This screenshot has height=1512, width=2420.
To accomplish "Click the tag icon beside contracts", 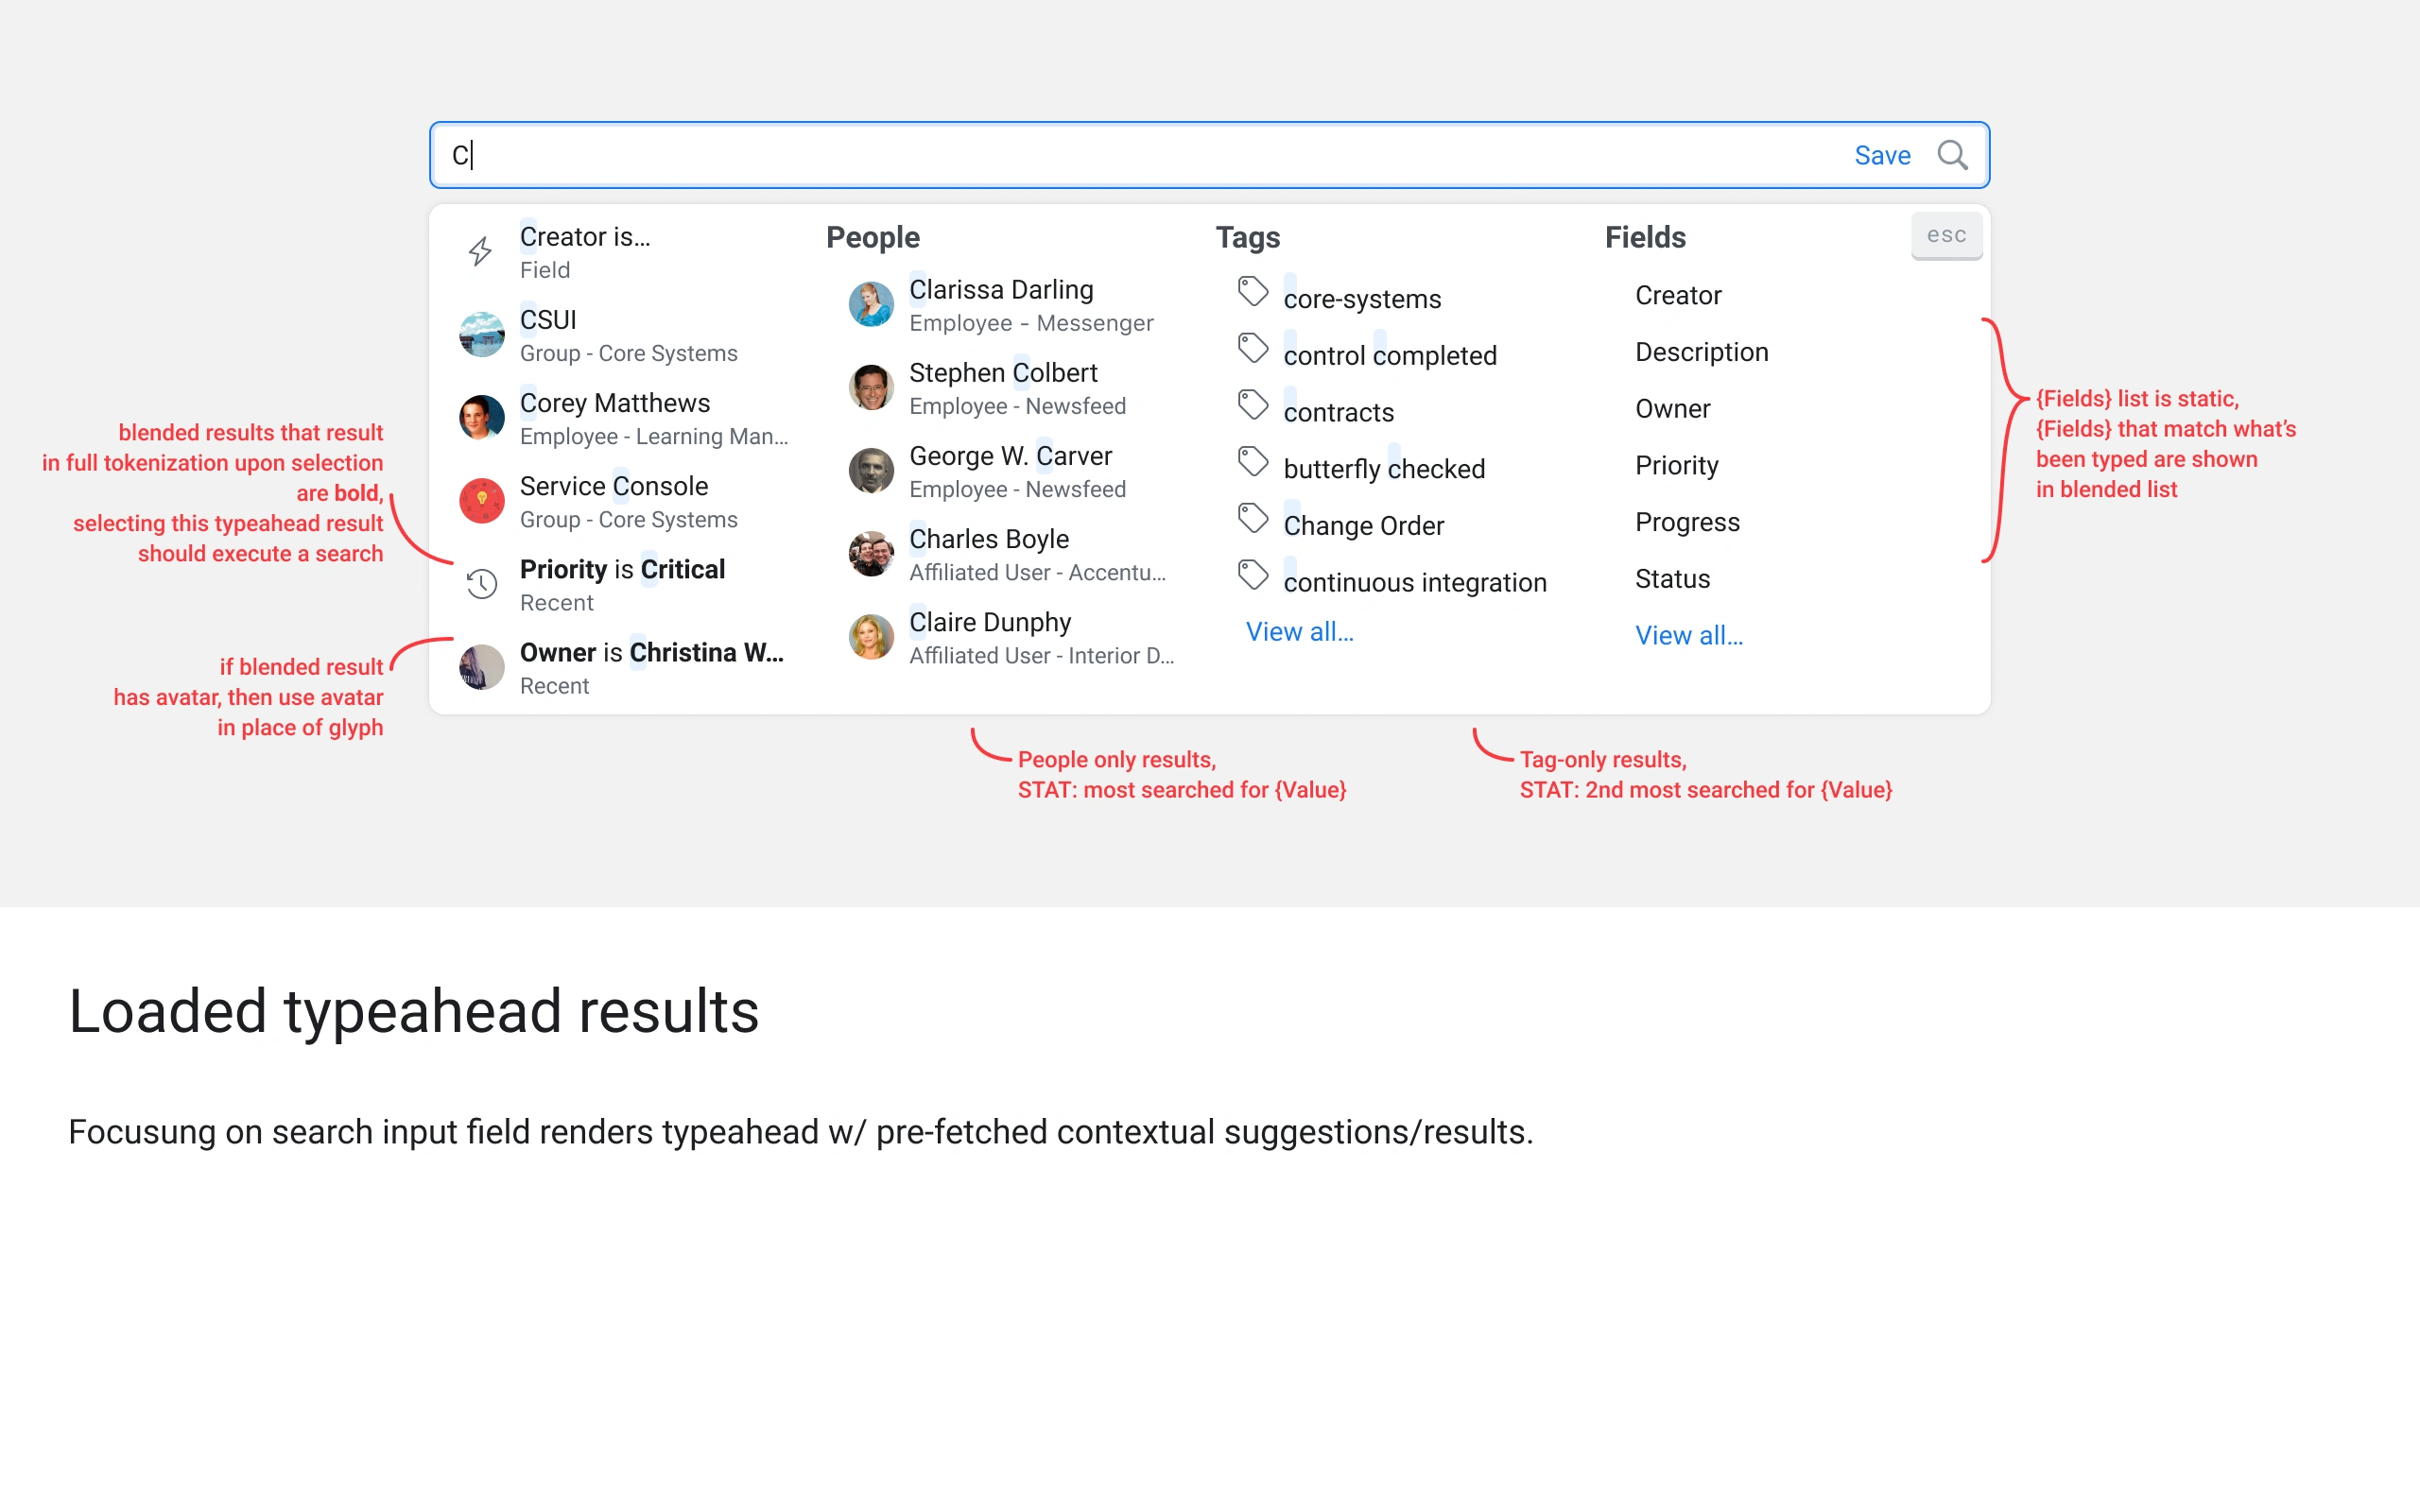I will tap(1252, 405).
